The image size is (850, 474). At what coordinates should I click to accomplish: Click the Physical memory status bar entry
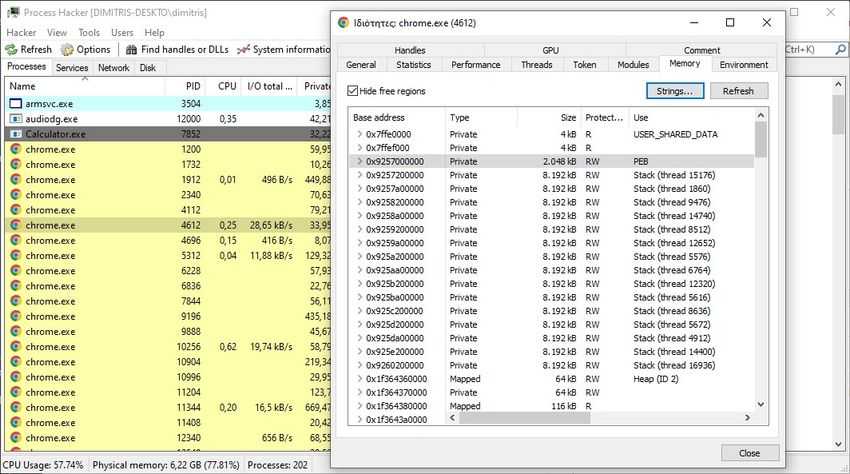point(165,465)
